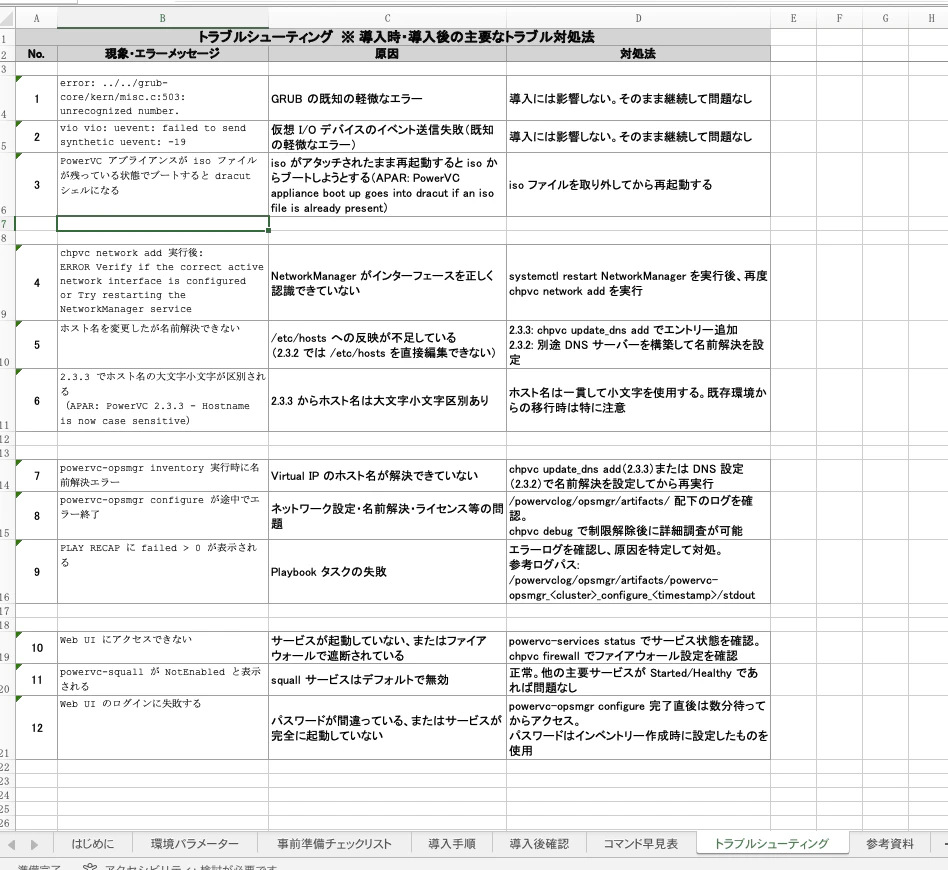The width and height of the screenshot is (948, 870).
Task: Select the squall サービスはデフォルトで無効 cell
Action: [388, 680]
